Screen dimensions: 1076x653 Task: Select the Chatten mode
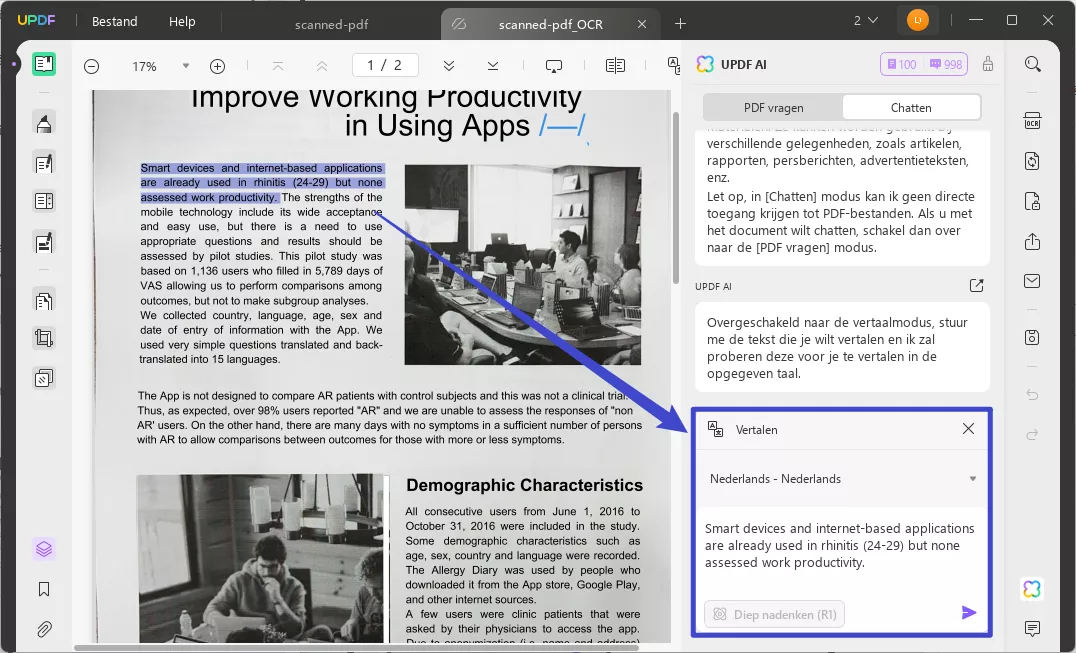pyautogui.click(x=910, y=107)
